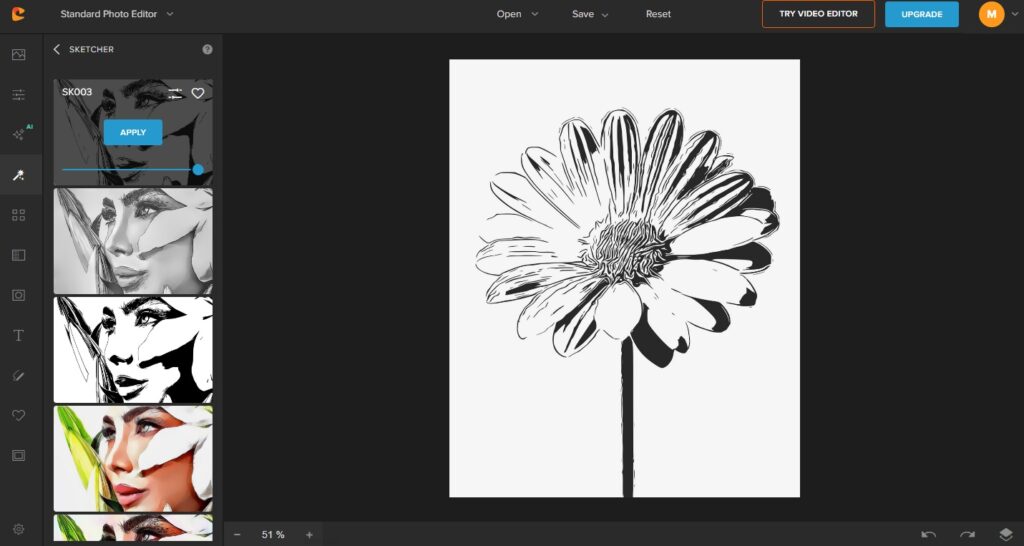Image resolution: width=1024 pixels, height=546 pixels.
Task: Click the Try Video Editor button
Action: (818, 14)
